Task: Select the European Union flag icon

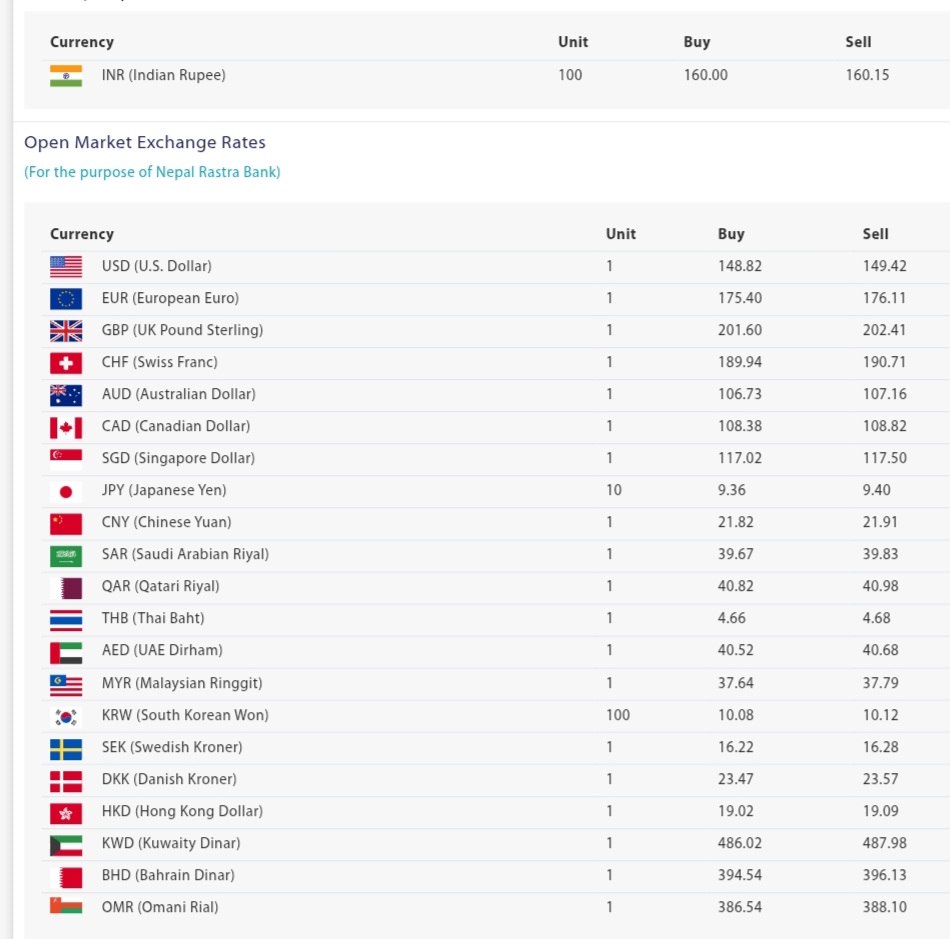Action: coord(66,299)
